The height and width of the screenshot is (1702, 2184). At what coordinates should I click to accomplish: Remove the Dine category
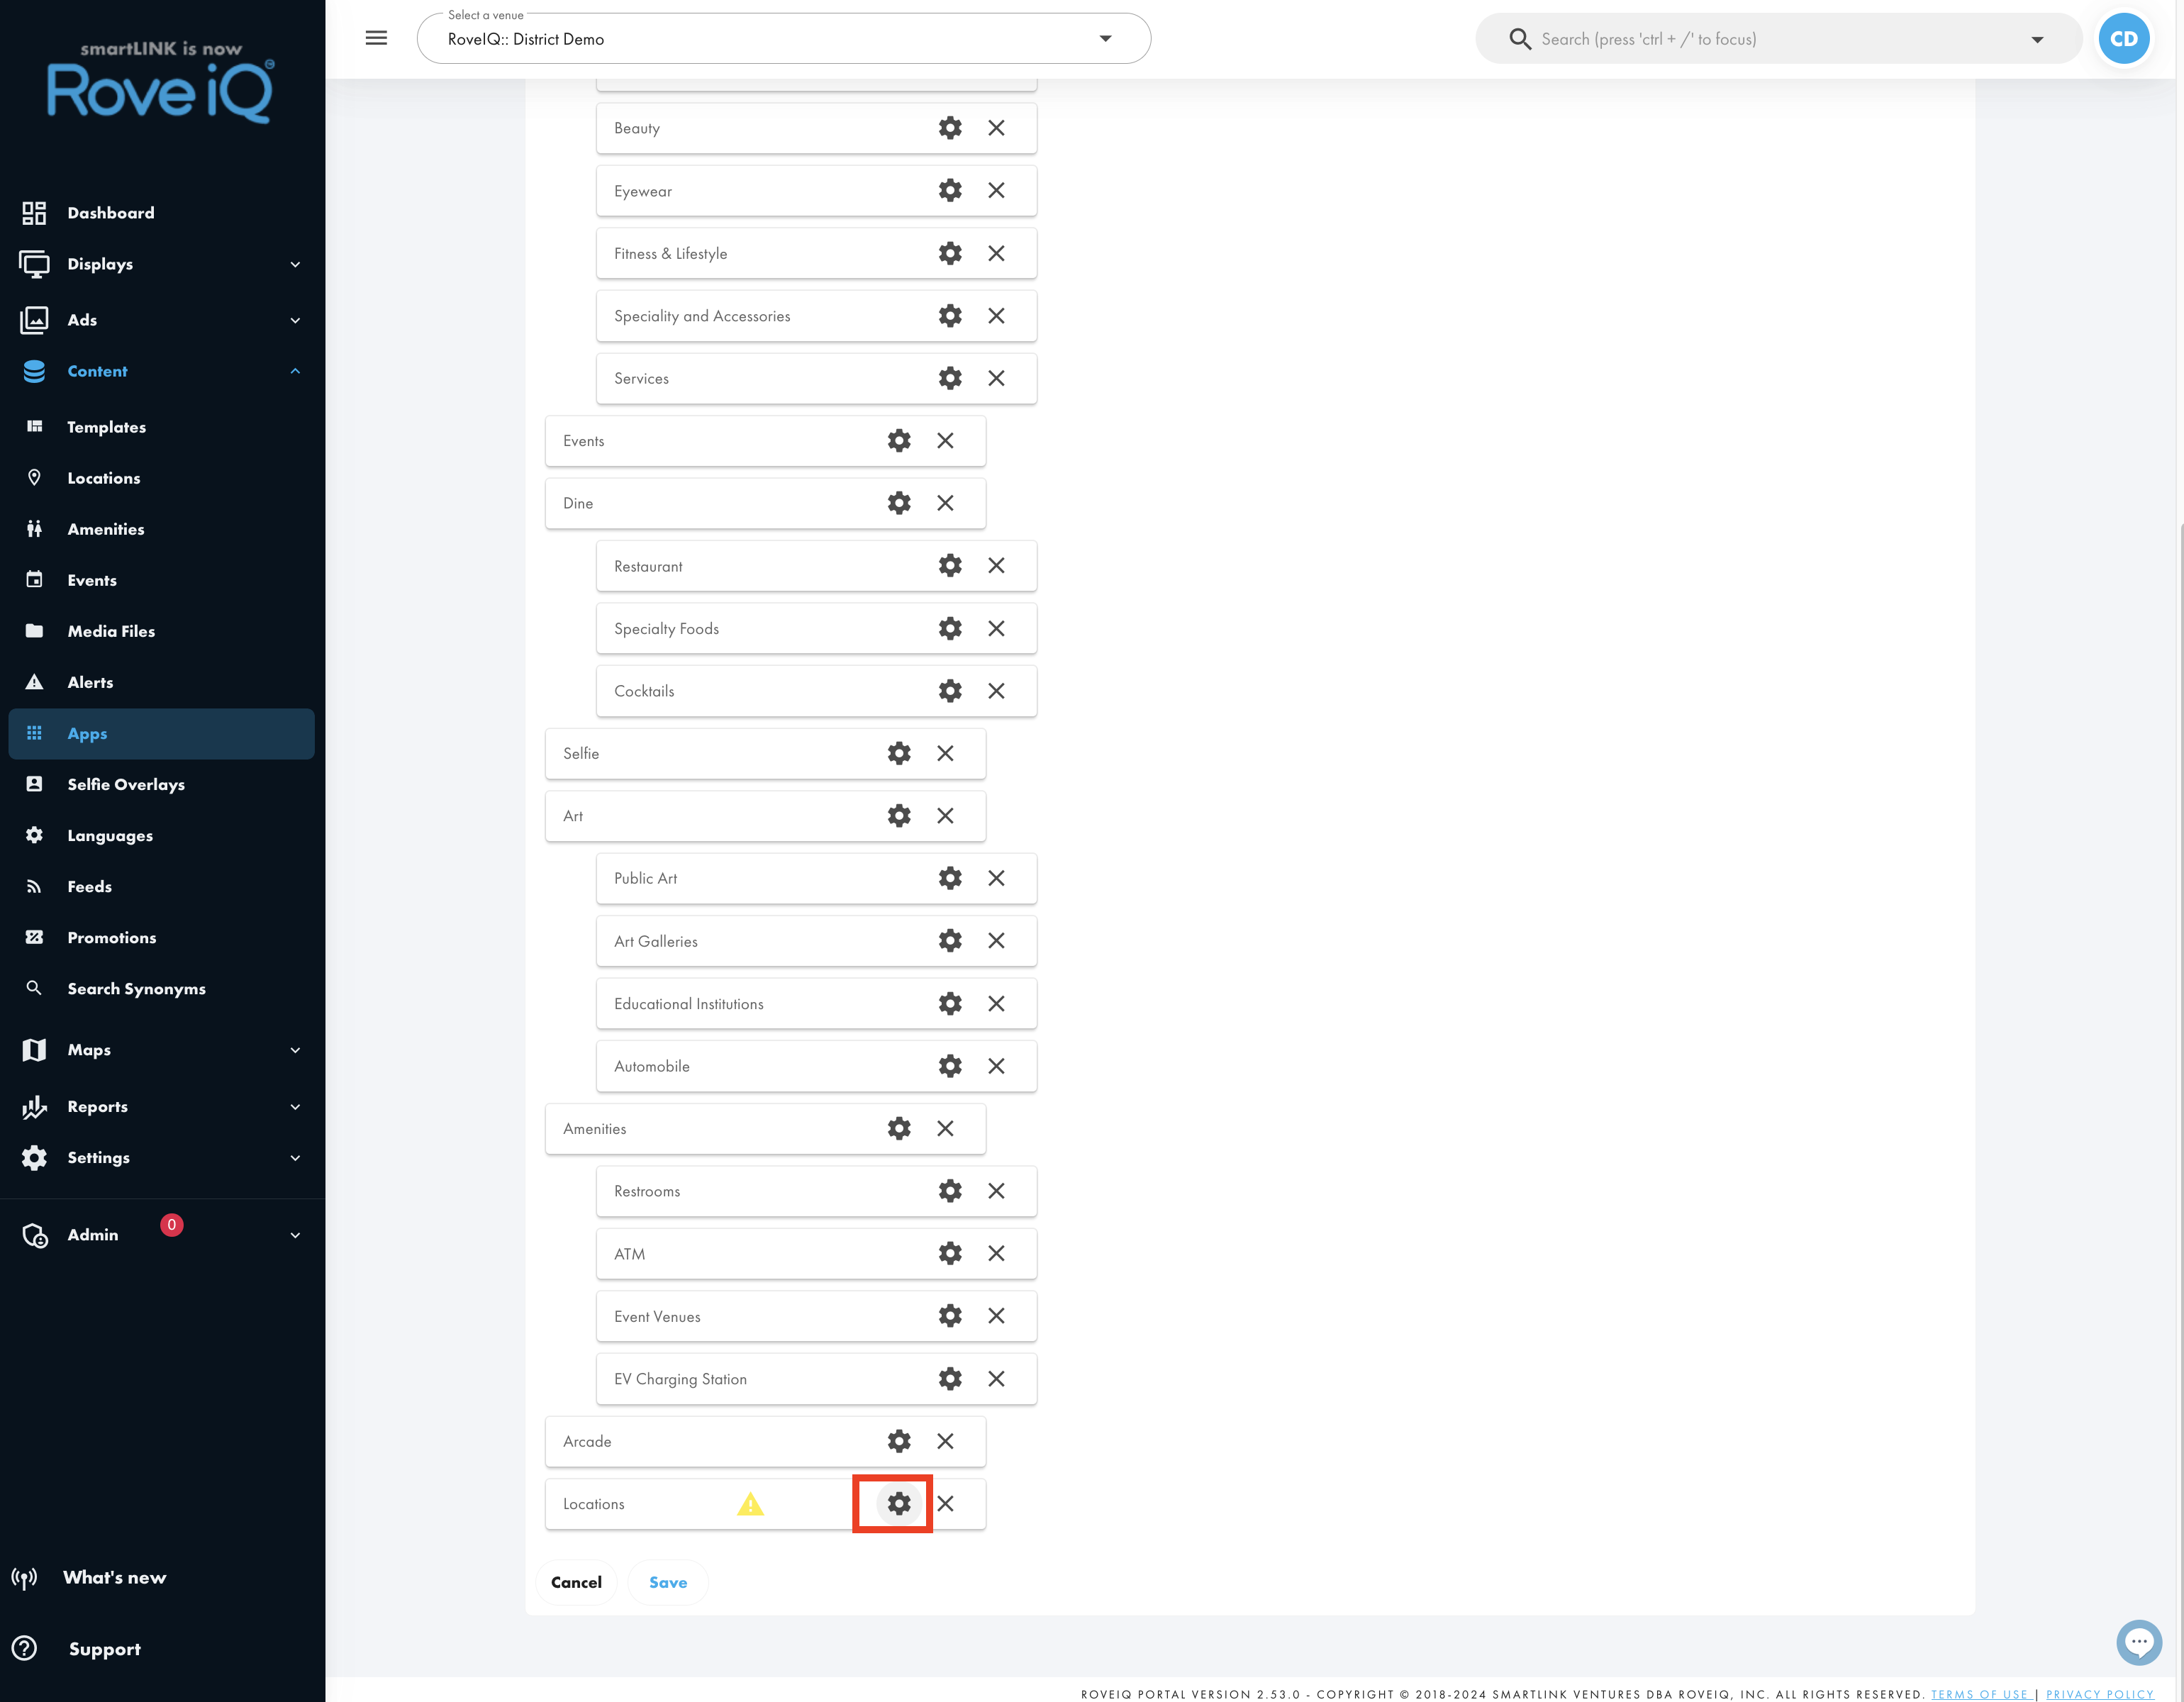945,503
